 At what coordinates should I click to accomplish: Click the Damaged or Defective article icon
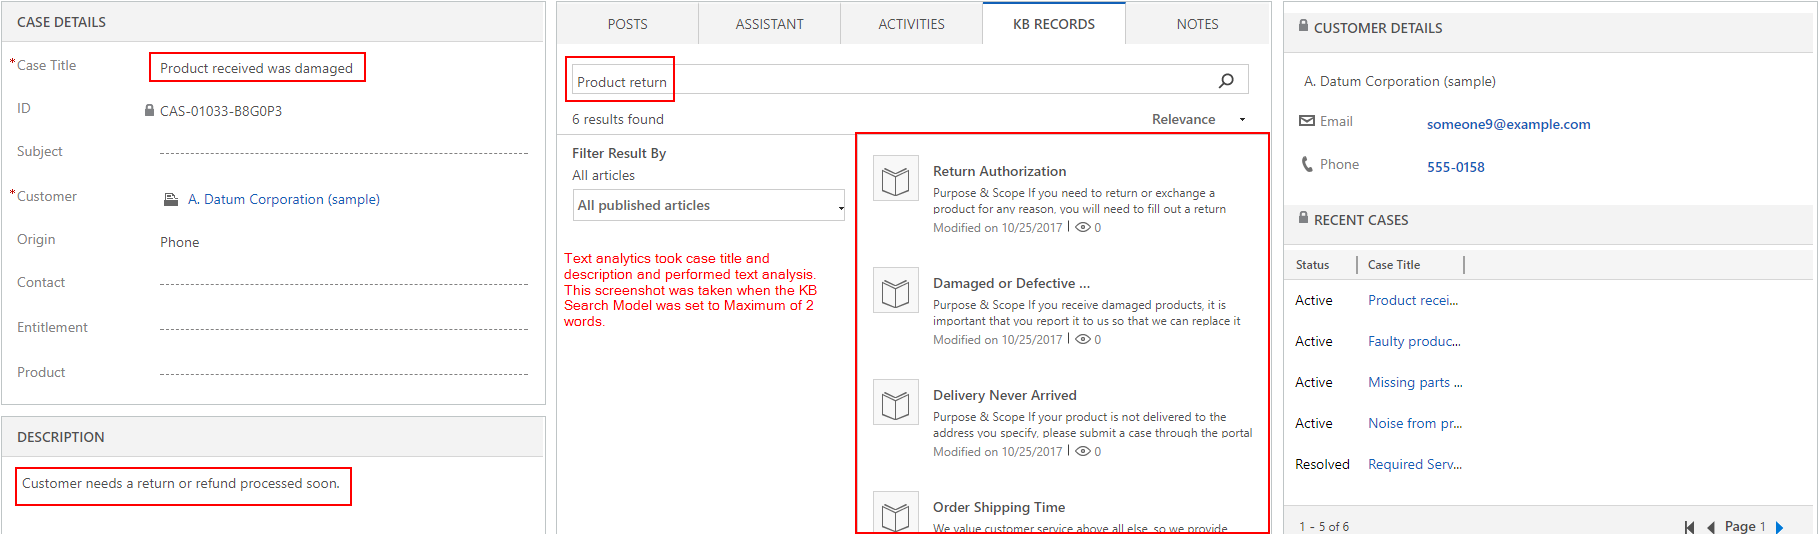point(895,292)
